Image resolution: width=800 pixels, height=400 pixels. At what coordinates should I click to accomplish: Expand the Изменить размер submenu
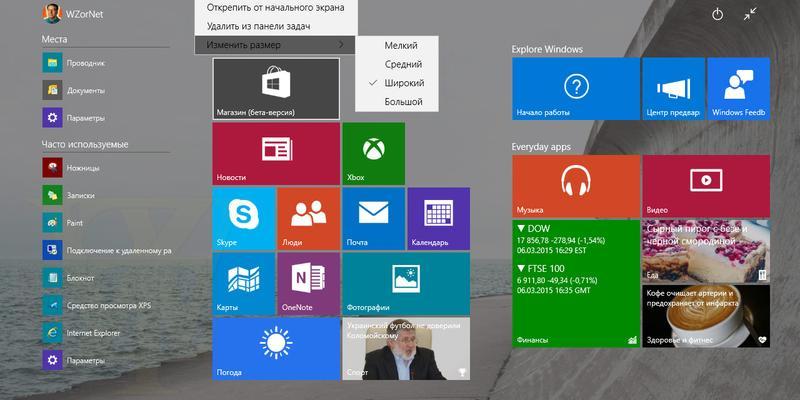275,45
